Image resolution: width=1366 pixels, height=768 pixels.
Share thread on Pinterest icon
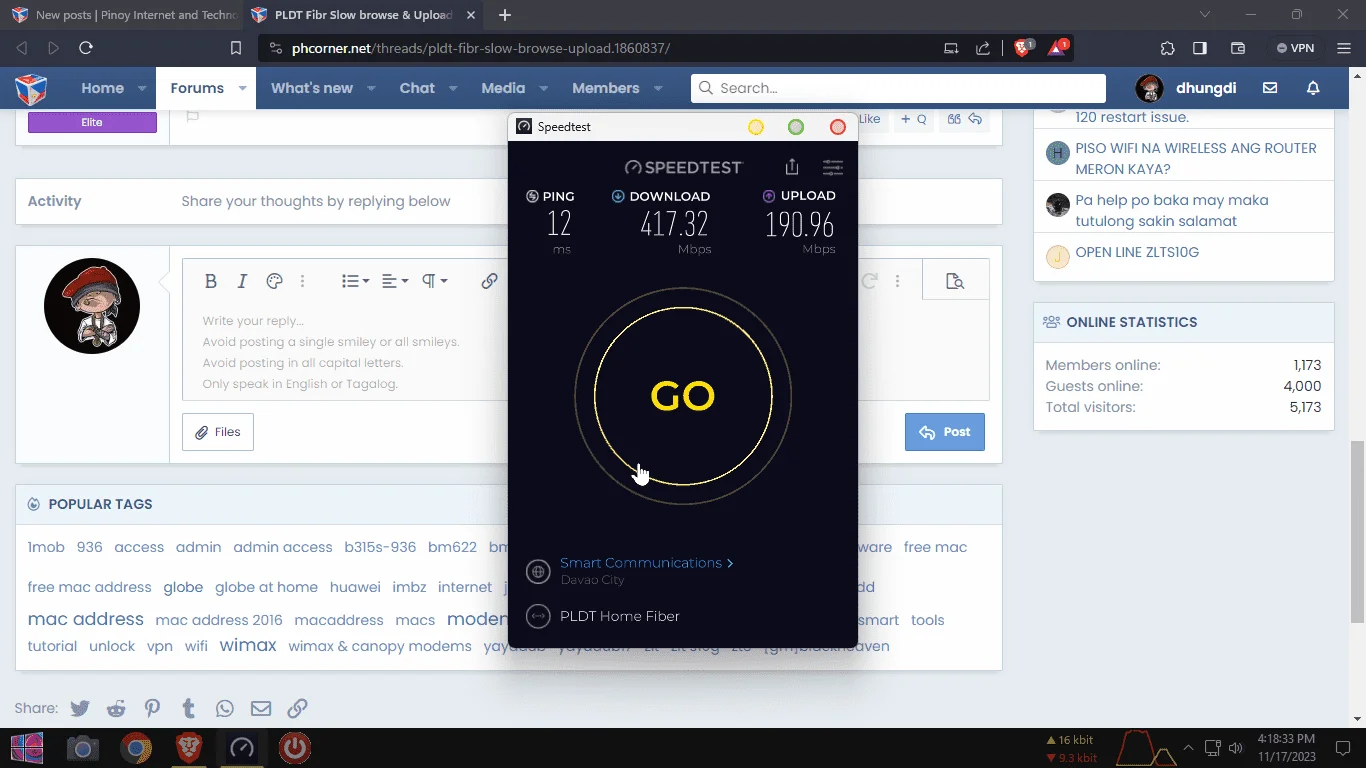pyautogui.click(x=152, y=708)
